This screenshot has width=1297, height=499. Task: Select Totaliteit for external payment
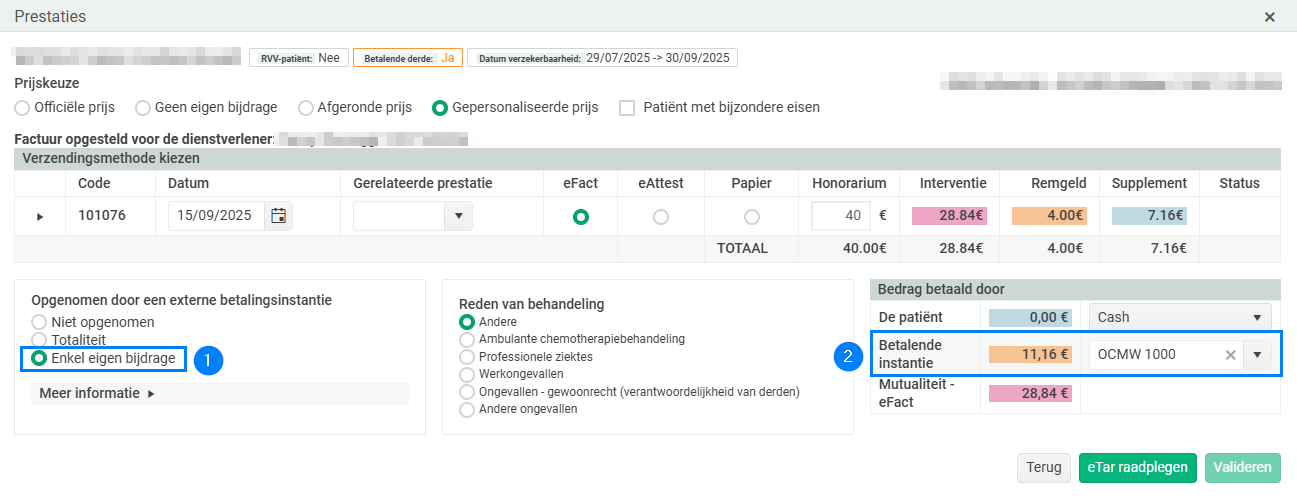point(39,340)
